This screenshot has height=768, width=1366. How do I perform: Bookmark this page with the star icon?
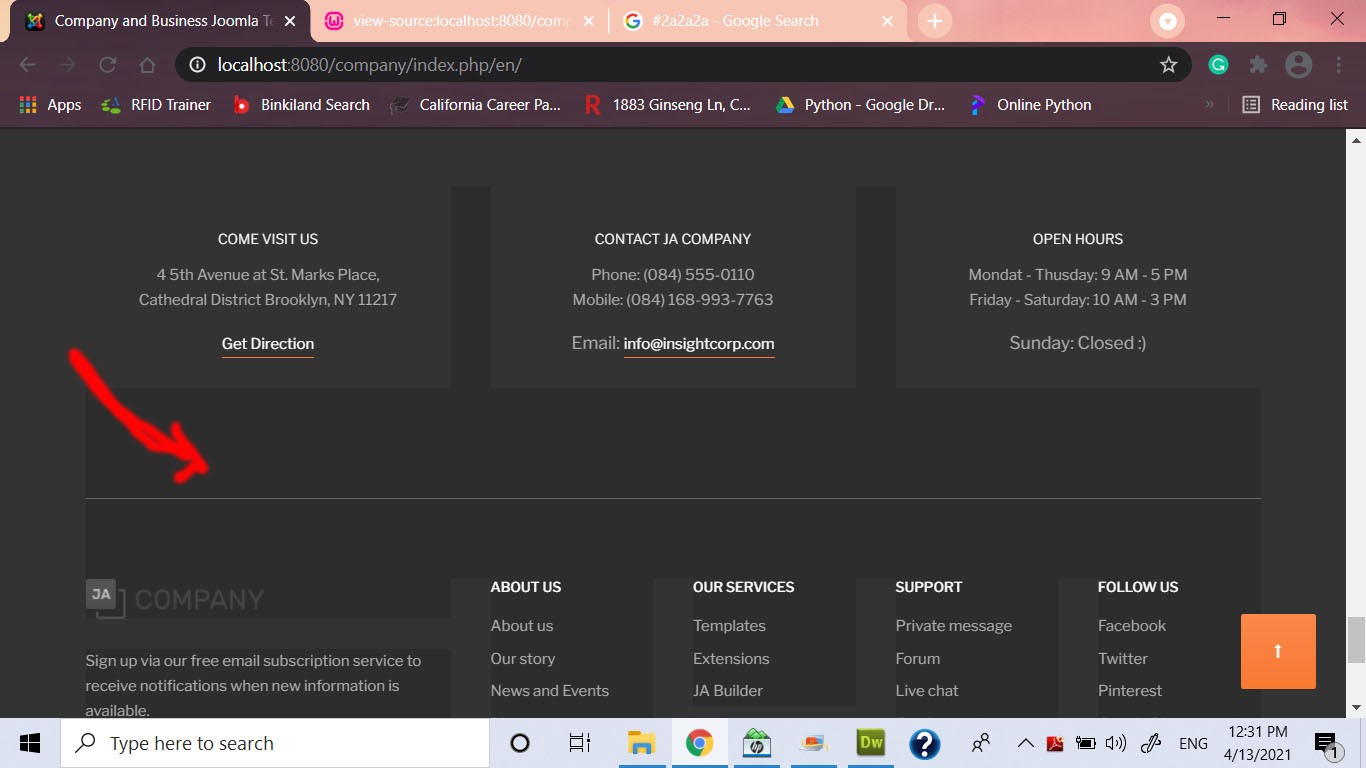pos(1168,65)
